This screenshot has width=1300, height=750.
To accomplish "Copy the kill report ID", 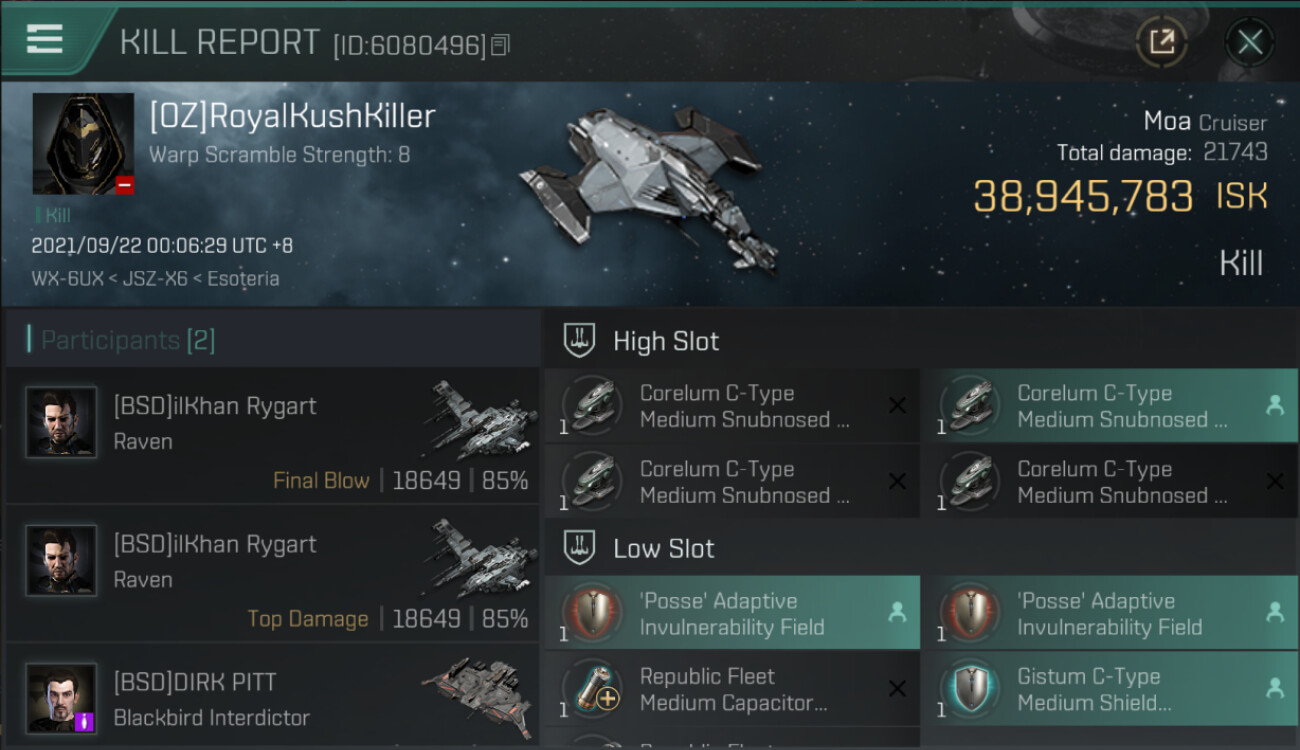I will [x=501, y=45].
